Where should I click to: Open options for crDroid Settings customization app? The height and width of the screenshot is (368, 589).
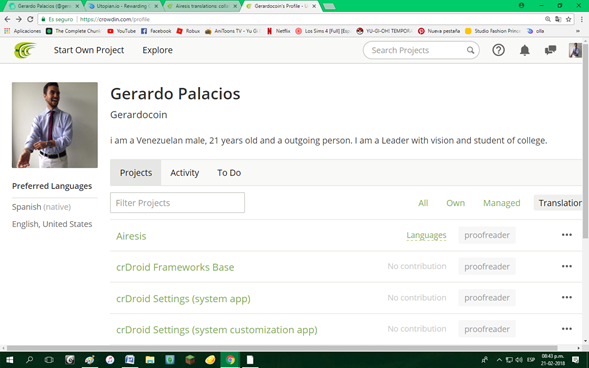point(566,329)
